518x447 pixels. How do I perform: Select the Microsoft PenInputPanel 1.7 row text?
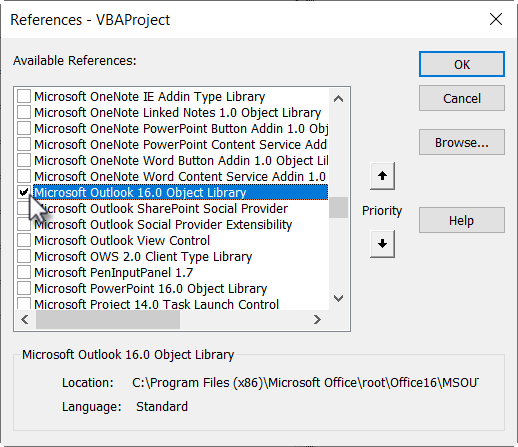114,273
